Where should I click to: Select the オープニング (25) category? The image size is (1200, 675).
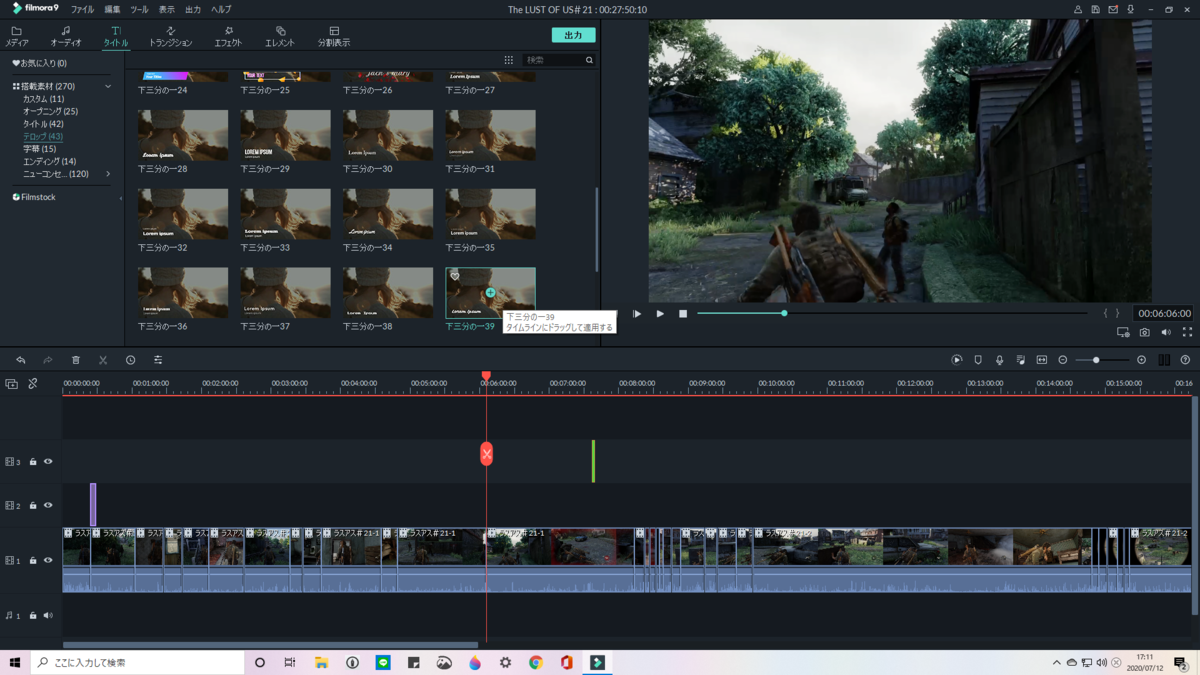click(x=50, y=112)
